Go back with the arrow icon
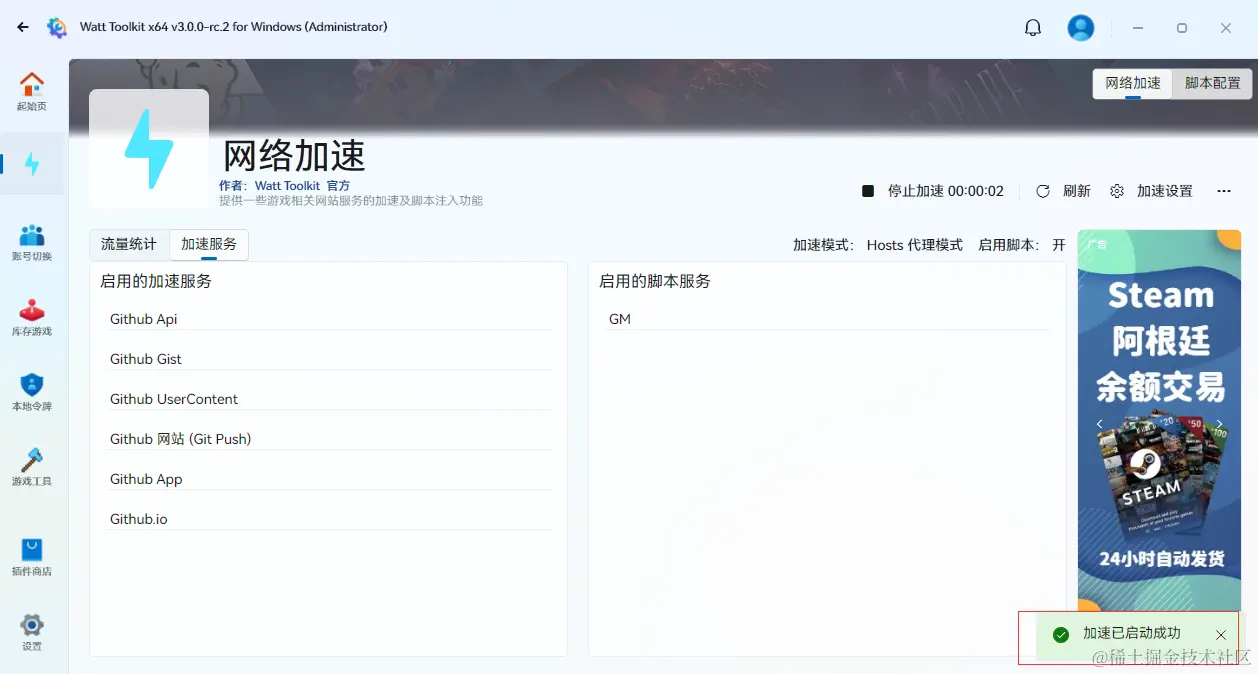The width and height of the screenshot is (1258, 674). 23,28
